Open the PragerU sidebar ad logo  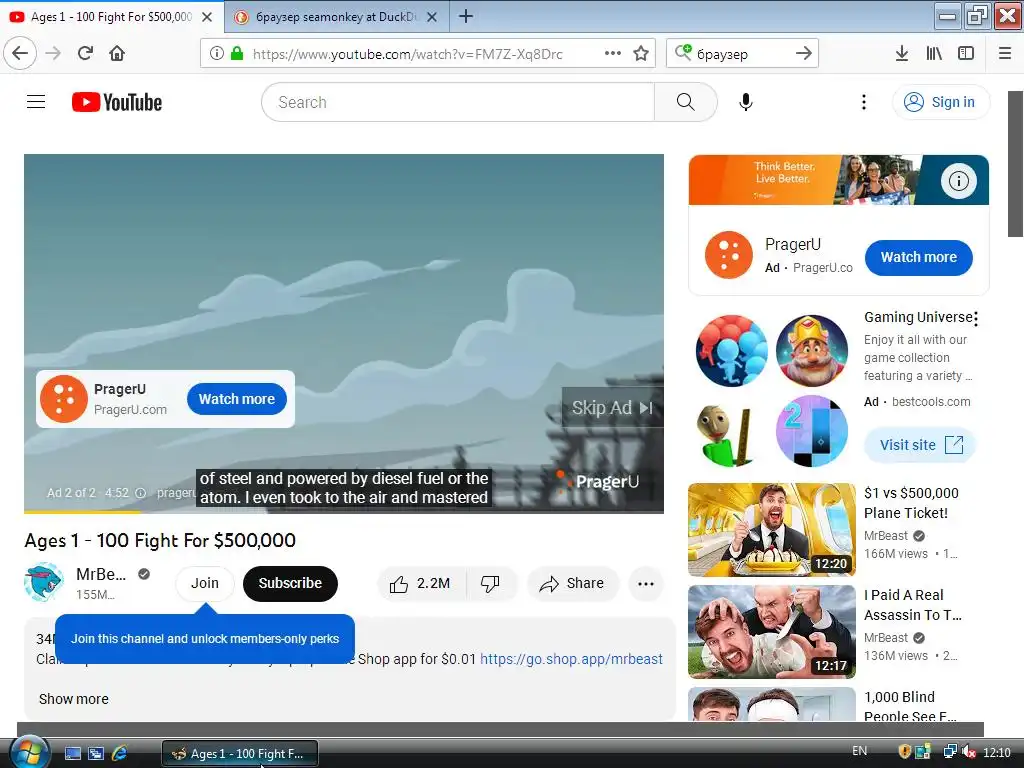pyautogui.click(x=729, y=255)
